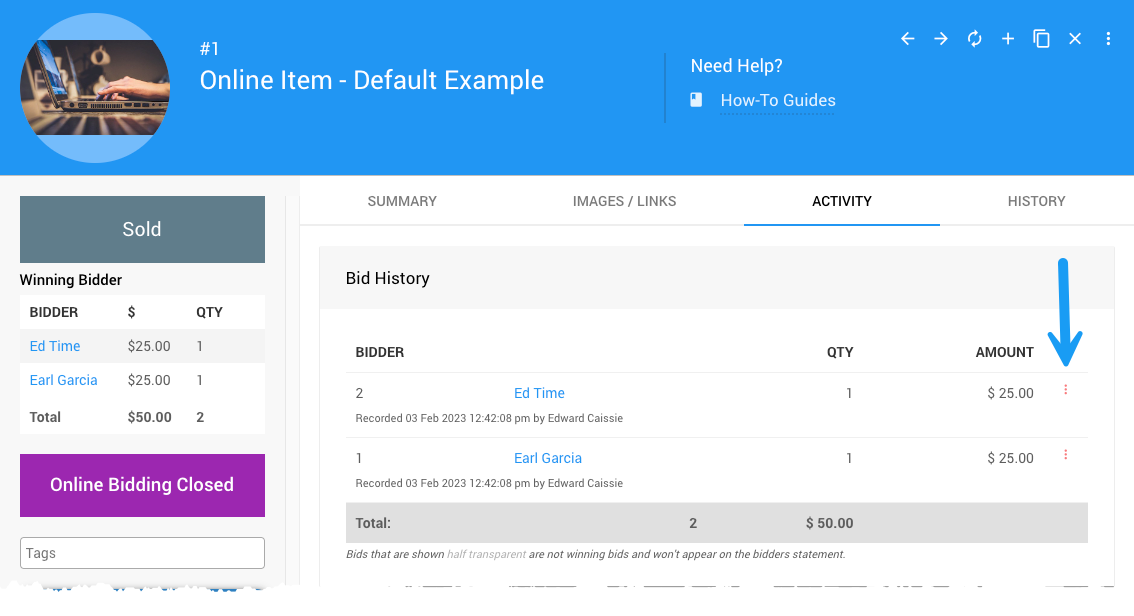The width and height of the screenshot is (1134, 616).
Task: Click Earl Garcia in Bid History list
Action: [x=547, y=458]
